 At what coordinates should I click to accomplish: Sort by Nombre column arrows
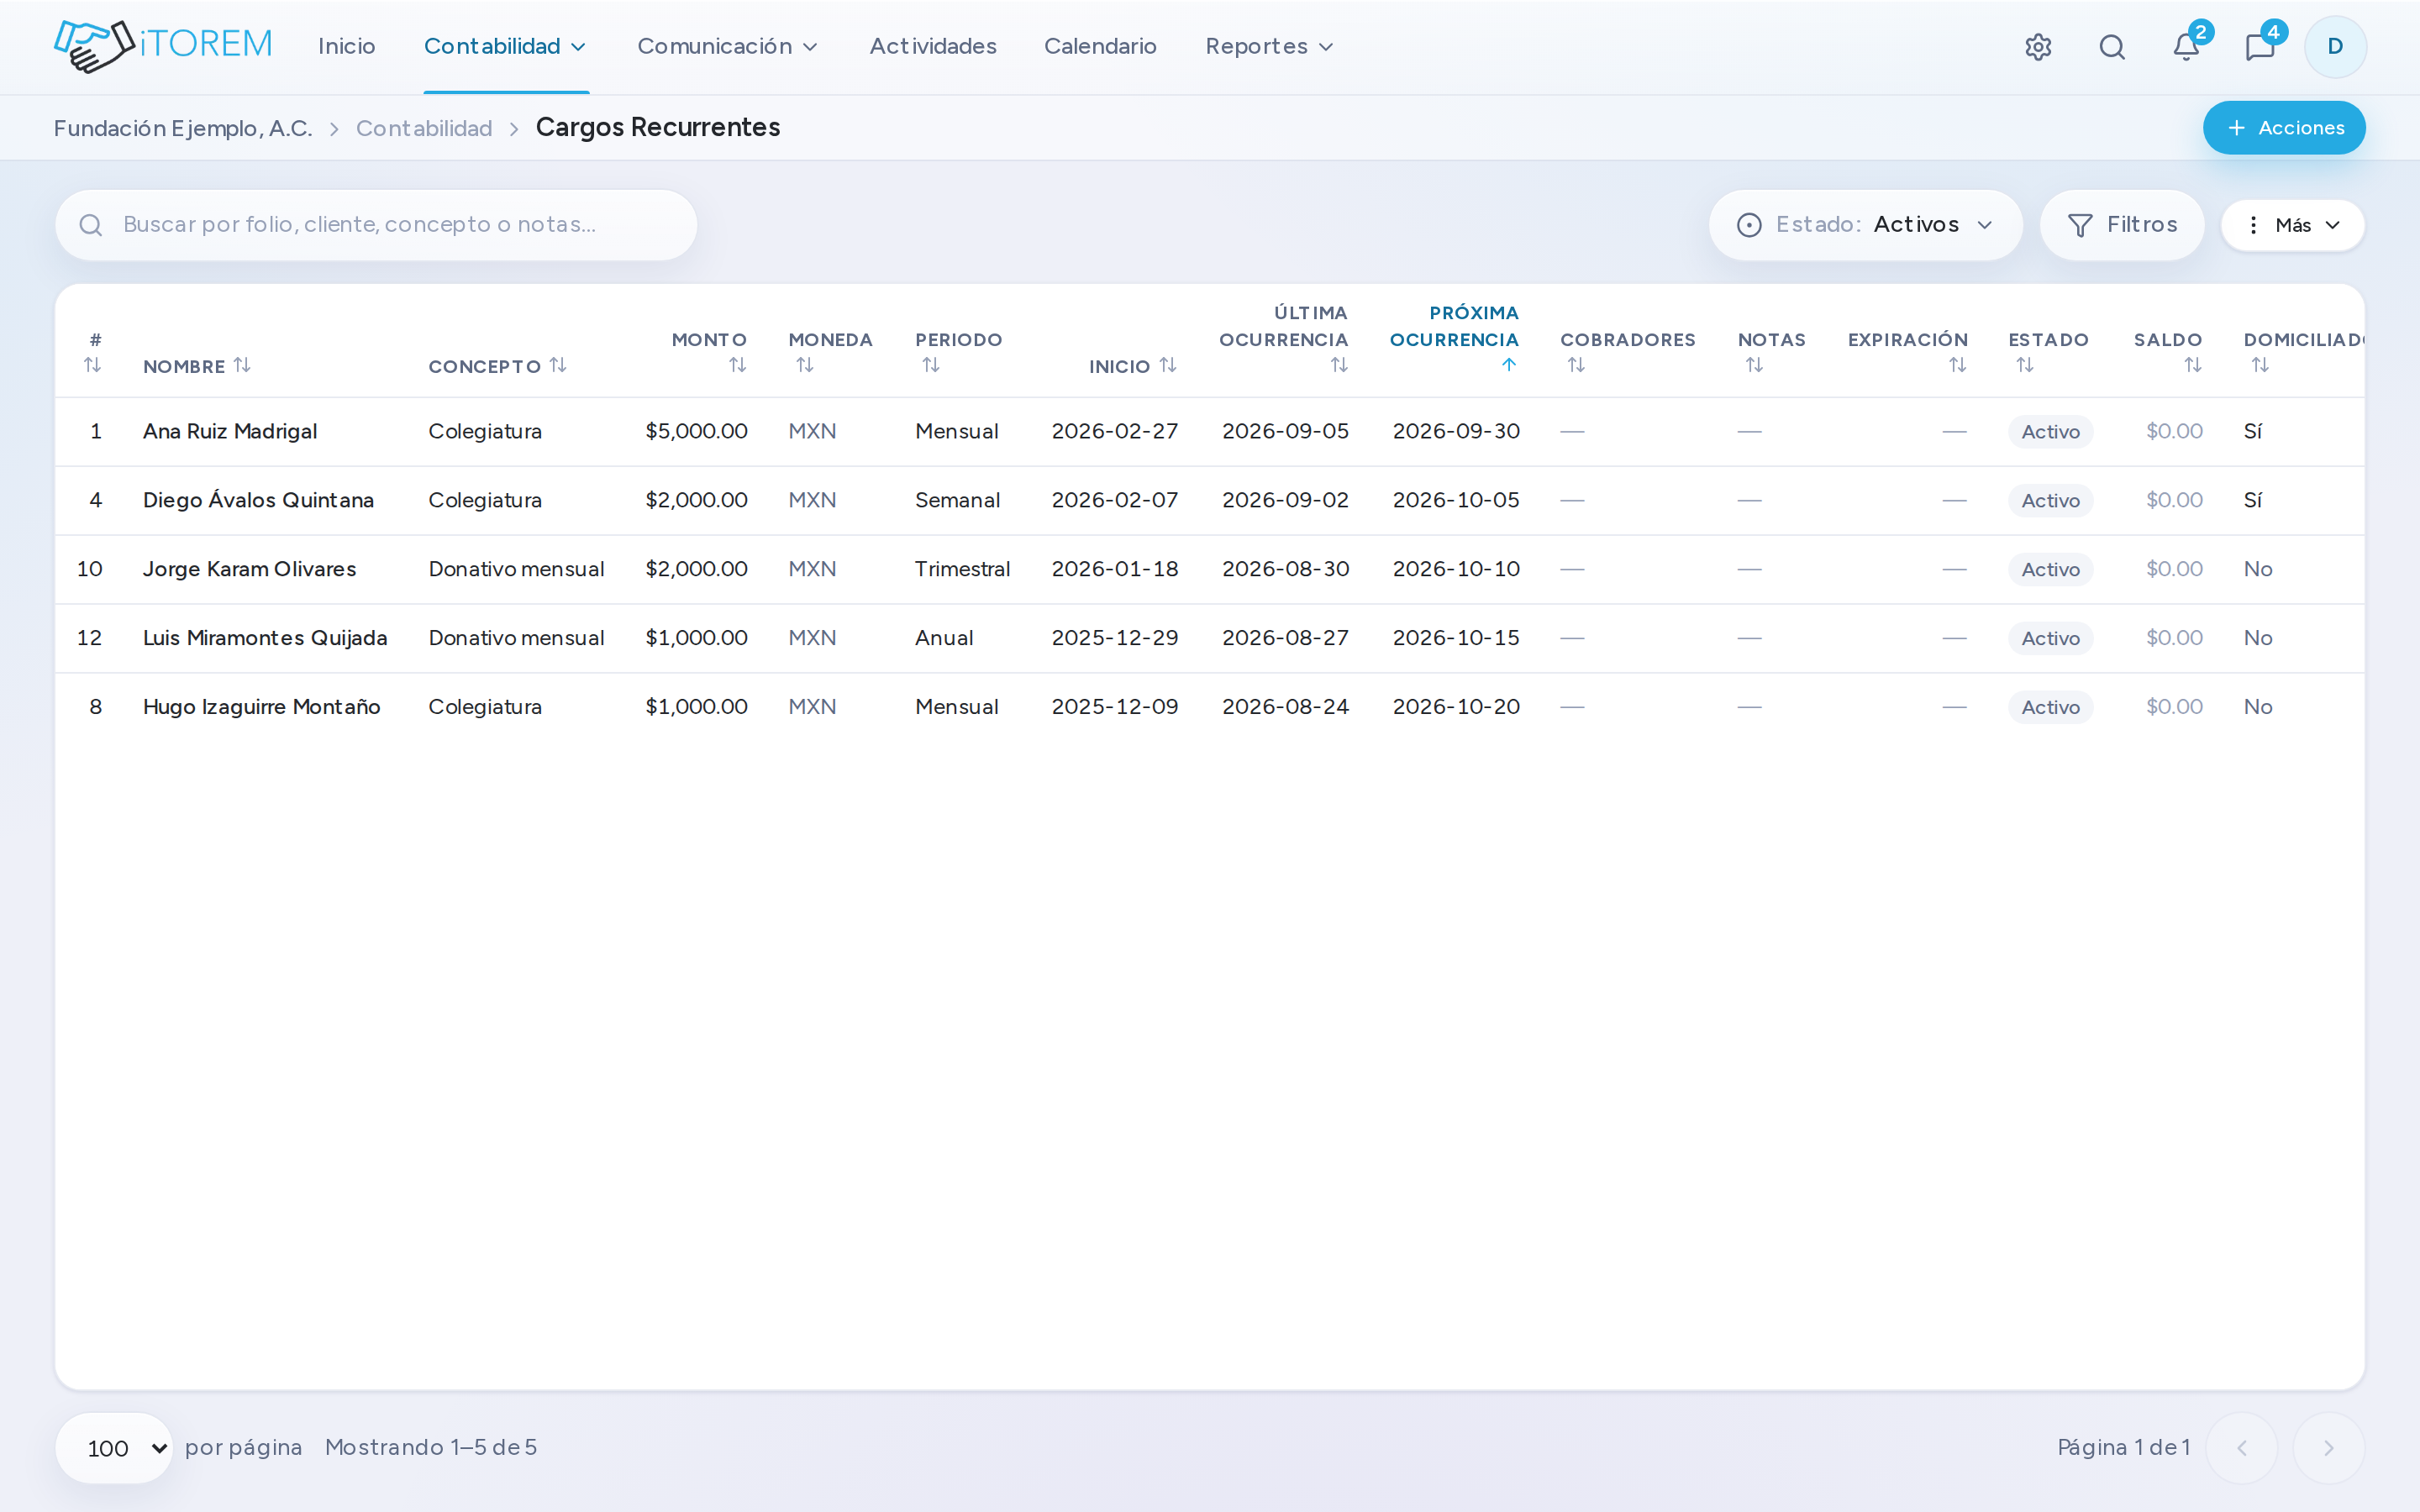tap(242, 365)
